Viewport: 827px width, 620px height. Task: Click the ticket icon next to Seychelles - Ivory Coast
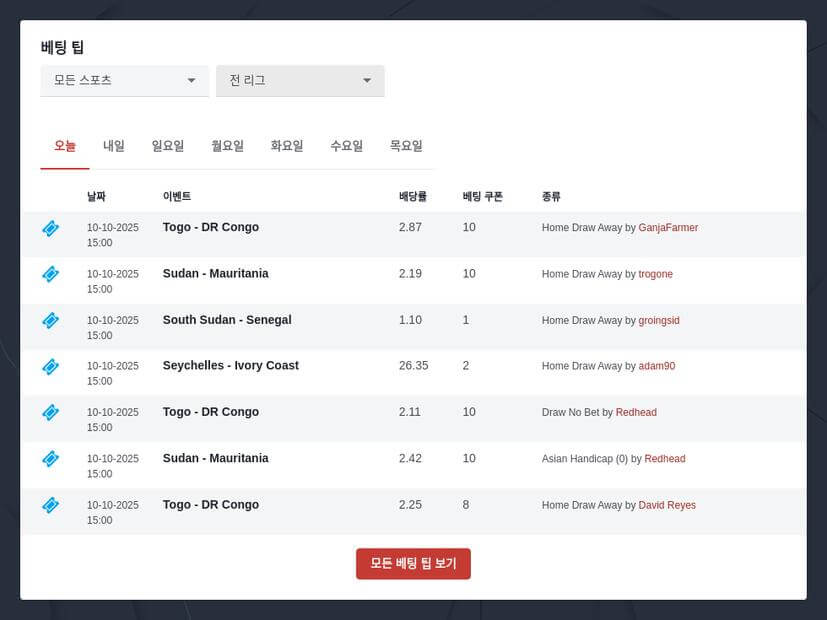tap(50, 367)
